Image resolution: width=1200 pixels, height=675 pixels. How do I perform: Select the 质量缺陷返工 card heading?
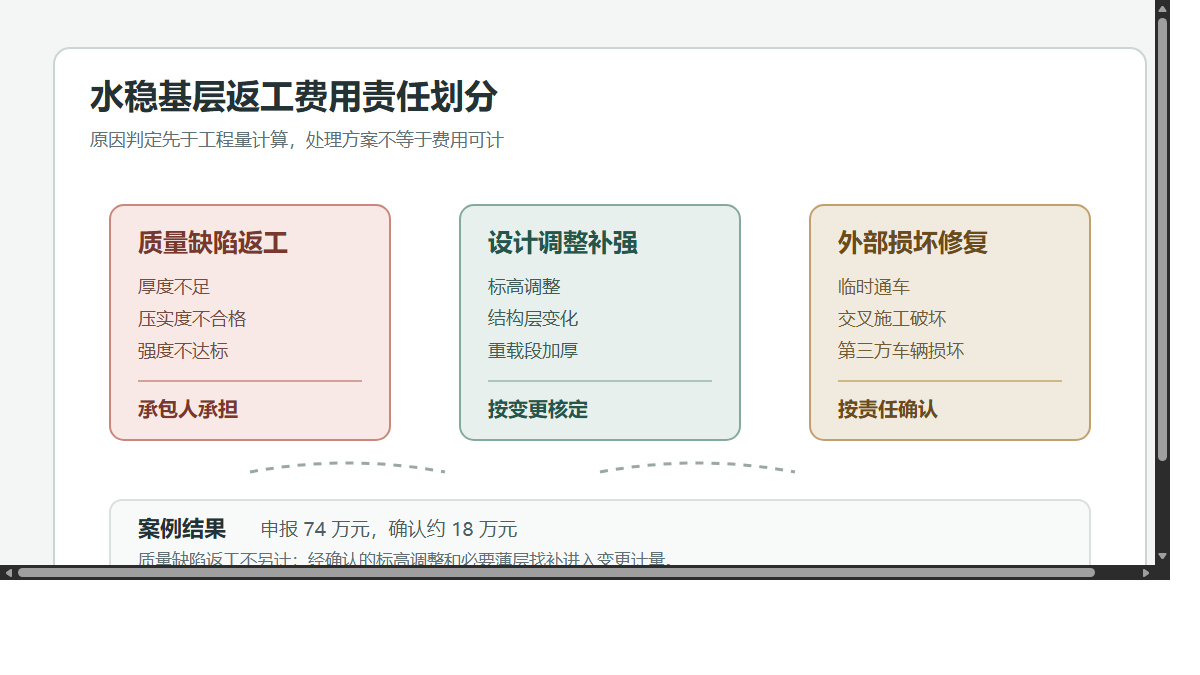[x=213, y=243]
